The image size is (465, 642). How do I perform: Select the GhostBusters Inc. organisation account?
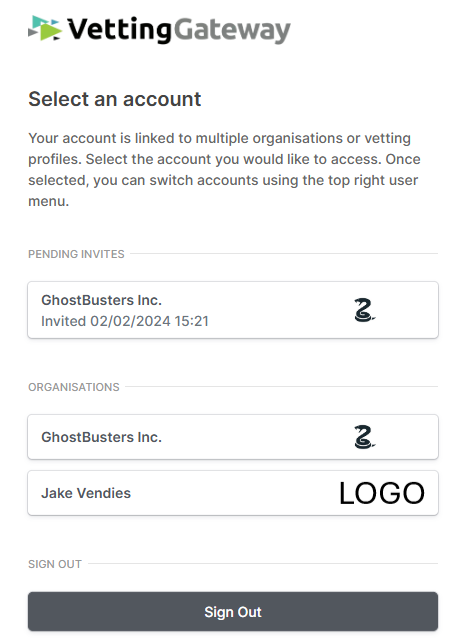click(x=233, y=437)
